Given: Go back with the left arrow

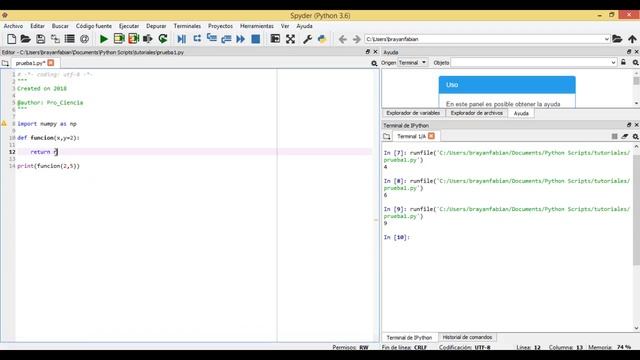Looking at the screenshot, I should pos(342,39).
